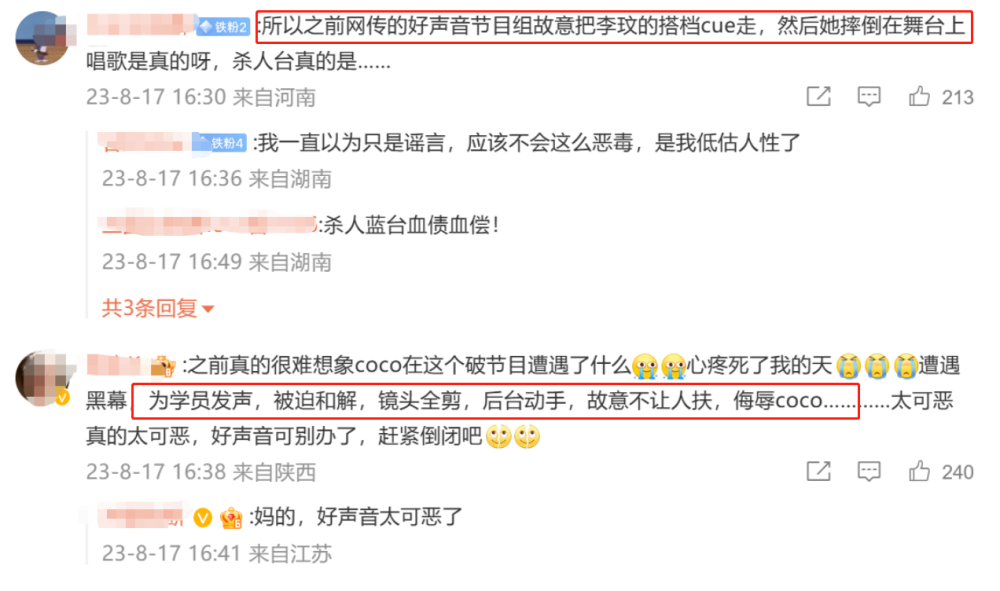This screenshot has height=591, width=1000.
Task: Click timestamp 23-8-17 16:38 来自陕西
Action: coord(201,472)
